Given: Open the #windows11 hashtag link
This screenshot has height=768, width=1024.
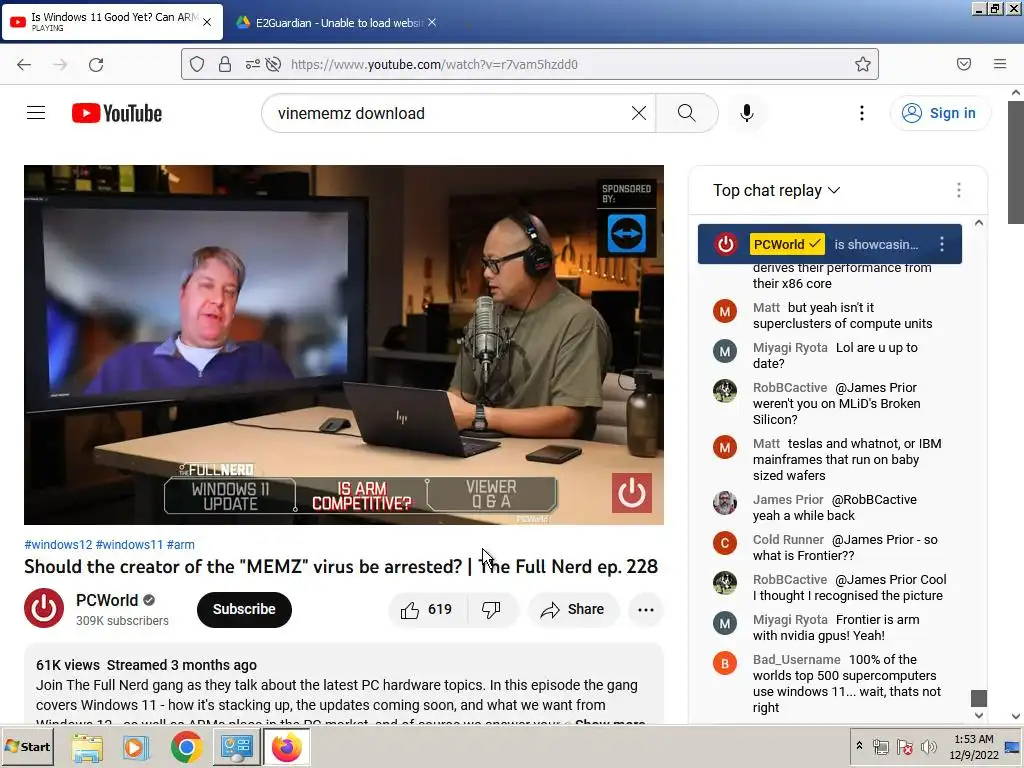Looking at the screenshot, I should point(129,545).
